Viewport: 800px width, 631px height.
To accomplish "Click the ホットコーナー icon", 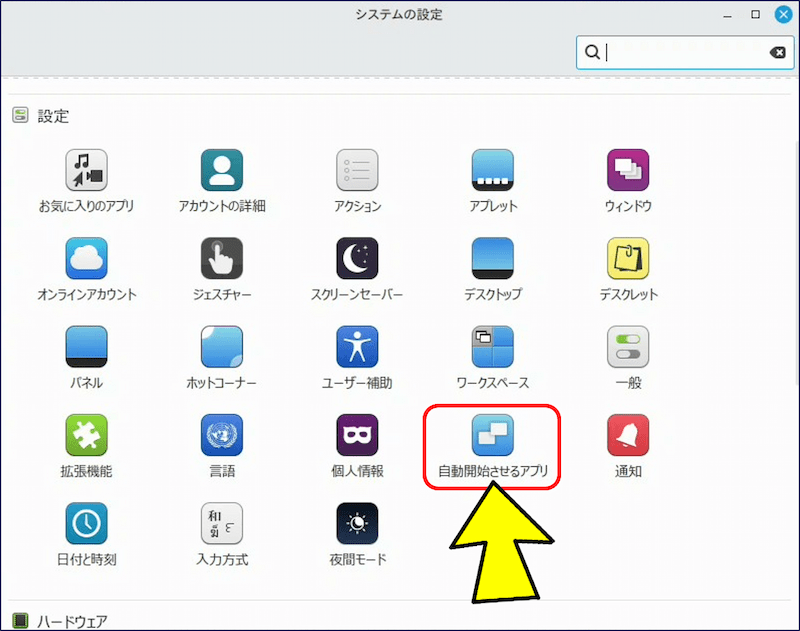I will 221,346.
